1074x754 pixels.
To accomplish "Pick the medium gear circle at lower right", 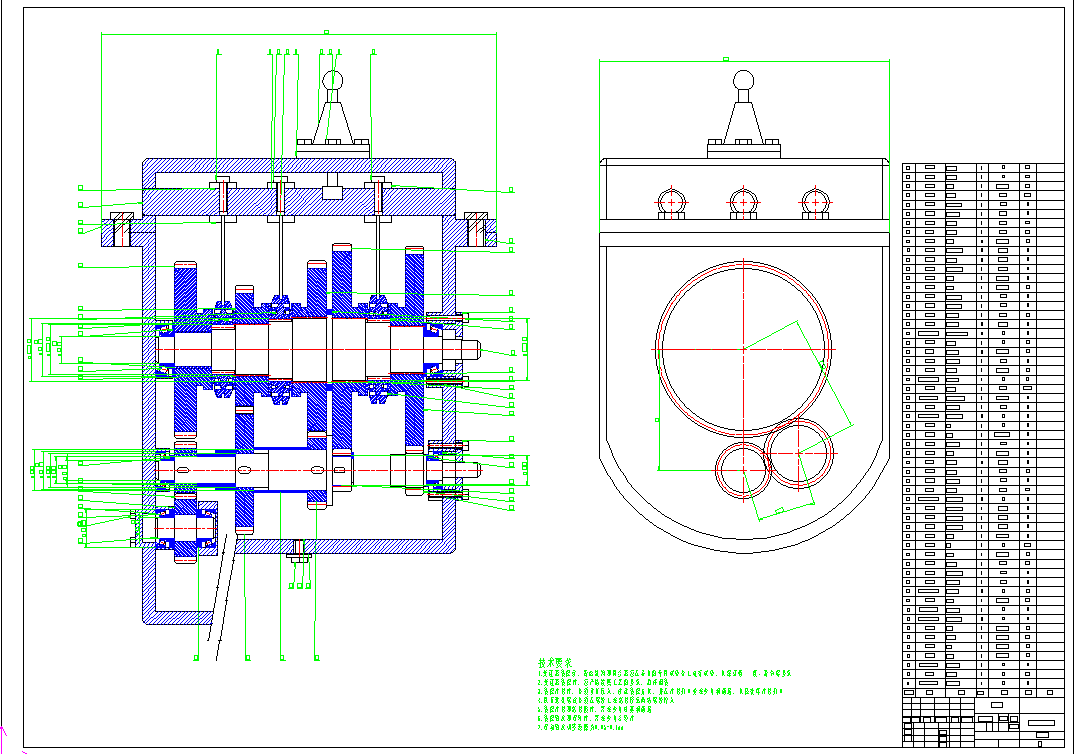I will [798, 452].
